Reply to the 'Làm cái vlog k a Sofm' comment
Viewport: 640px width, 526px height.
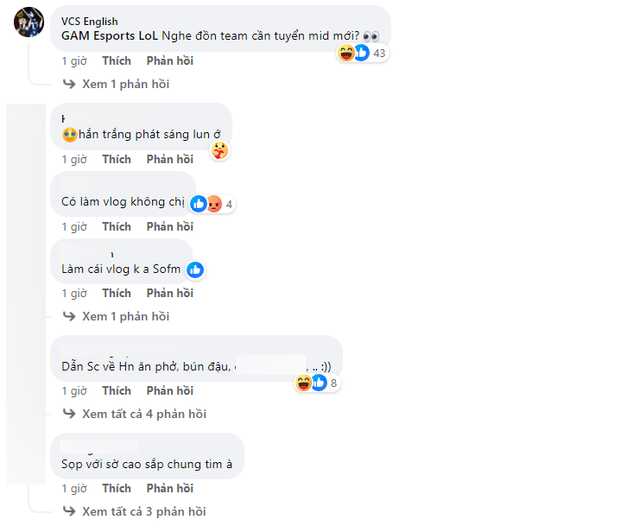[x=170, y=293]
